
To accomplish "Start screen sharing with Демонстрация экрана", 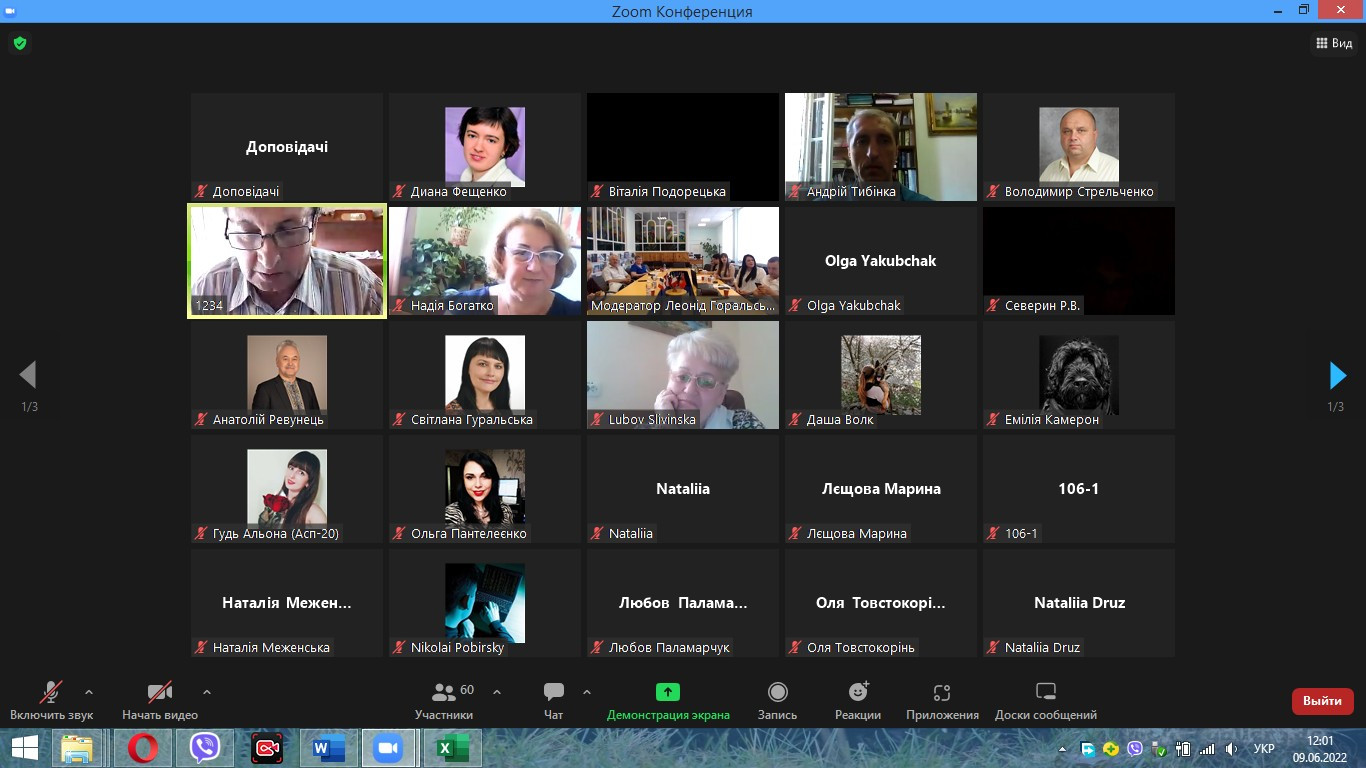I will (667, 692).
